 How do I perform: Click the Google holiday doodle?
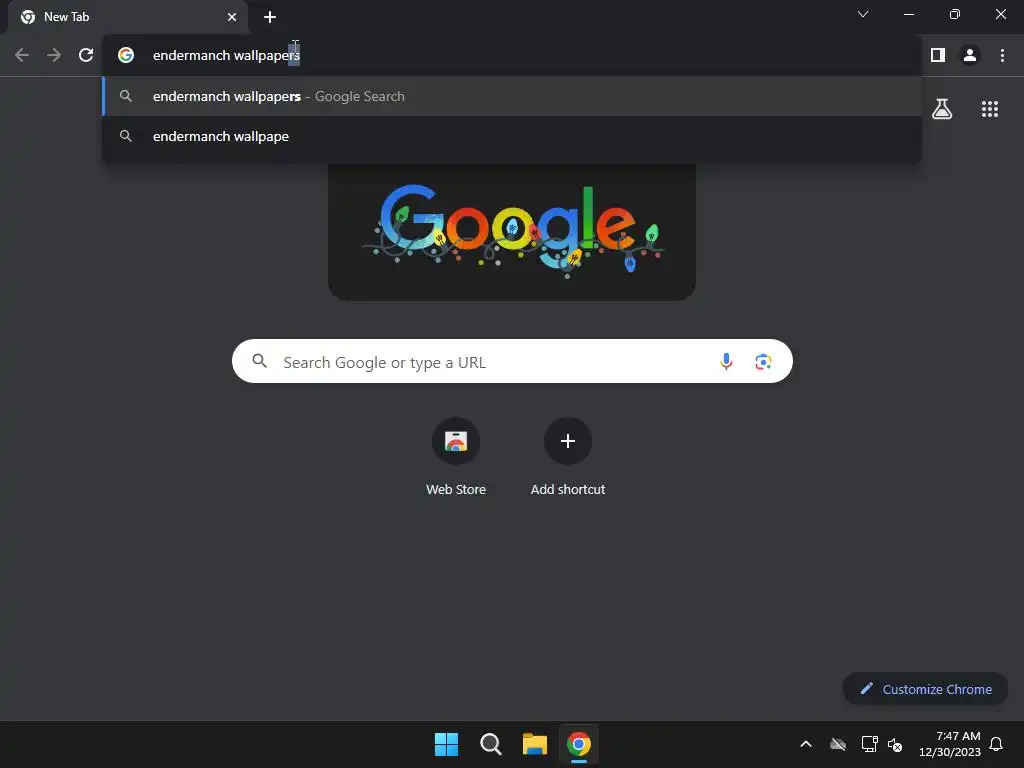pyautogui.click(x=512, y=232)
